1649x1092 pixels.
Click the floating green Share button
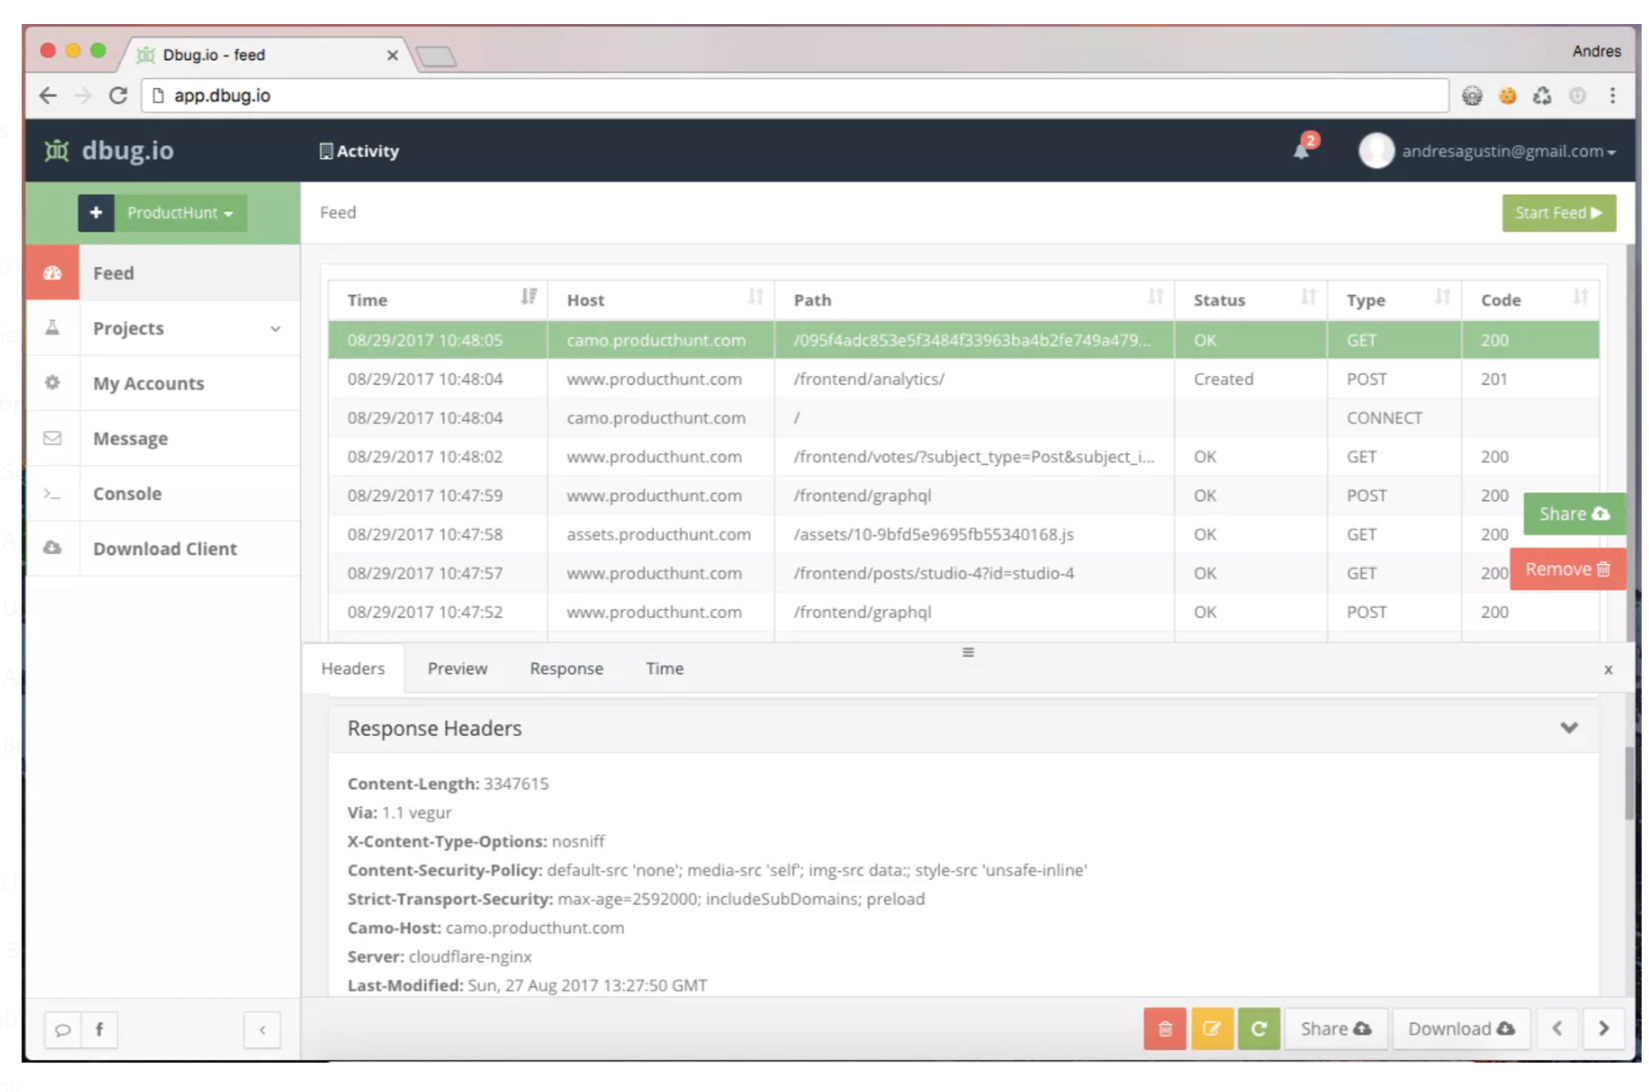click(x=1574, y=514)
